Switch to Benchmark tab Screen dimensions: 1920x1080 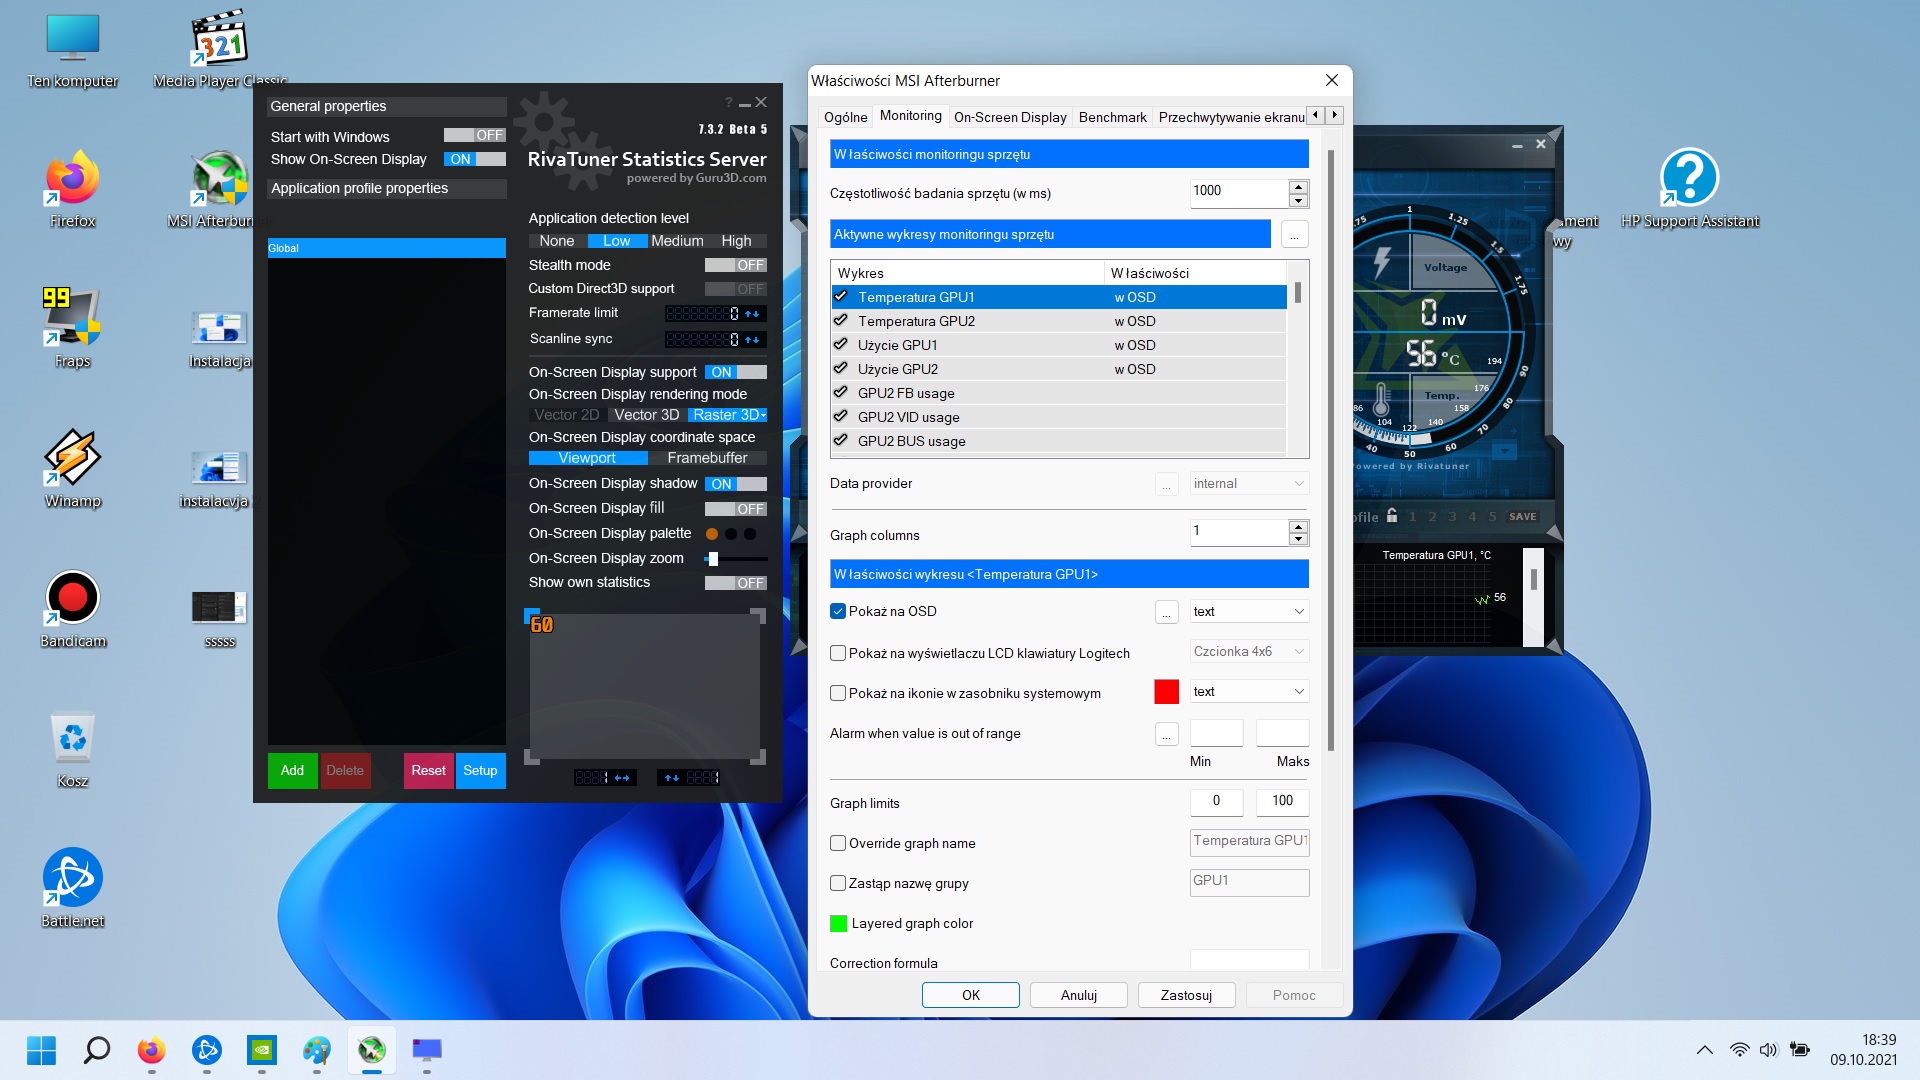[x=1112, y=117]
